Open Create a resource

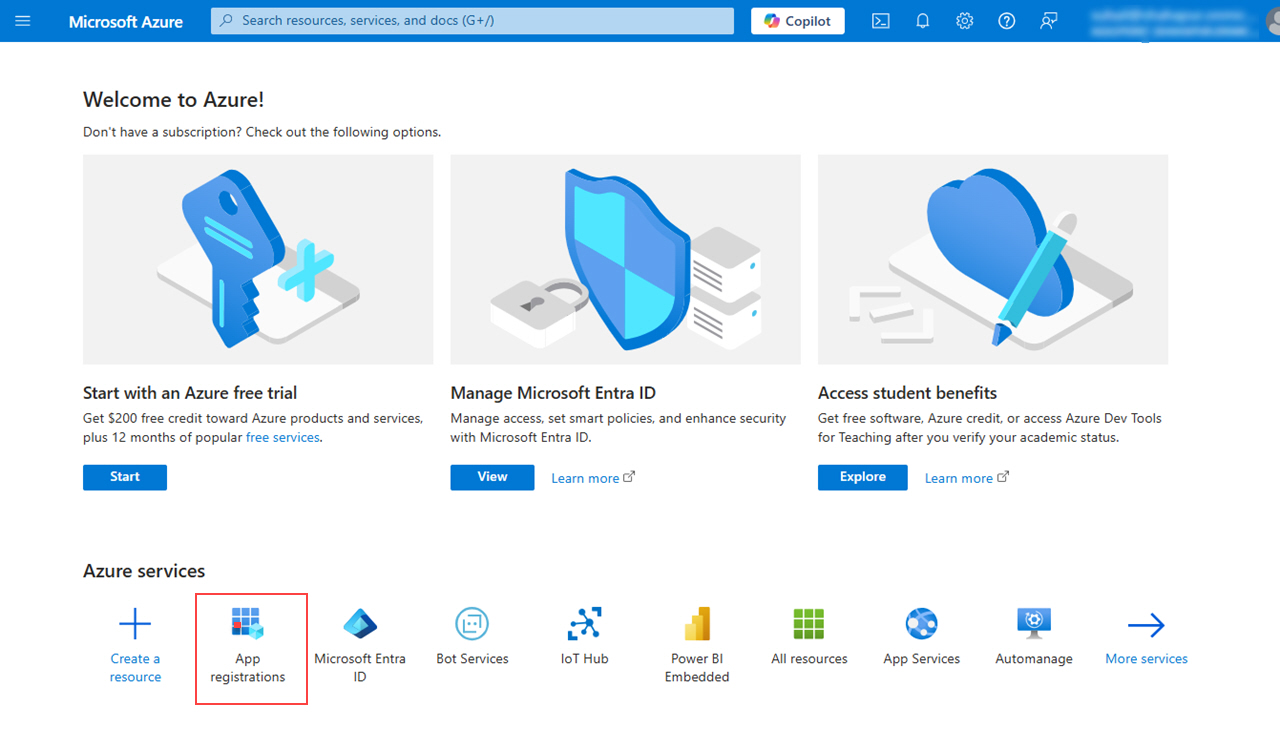135,646
